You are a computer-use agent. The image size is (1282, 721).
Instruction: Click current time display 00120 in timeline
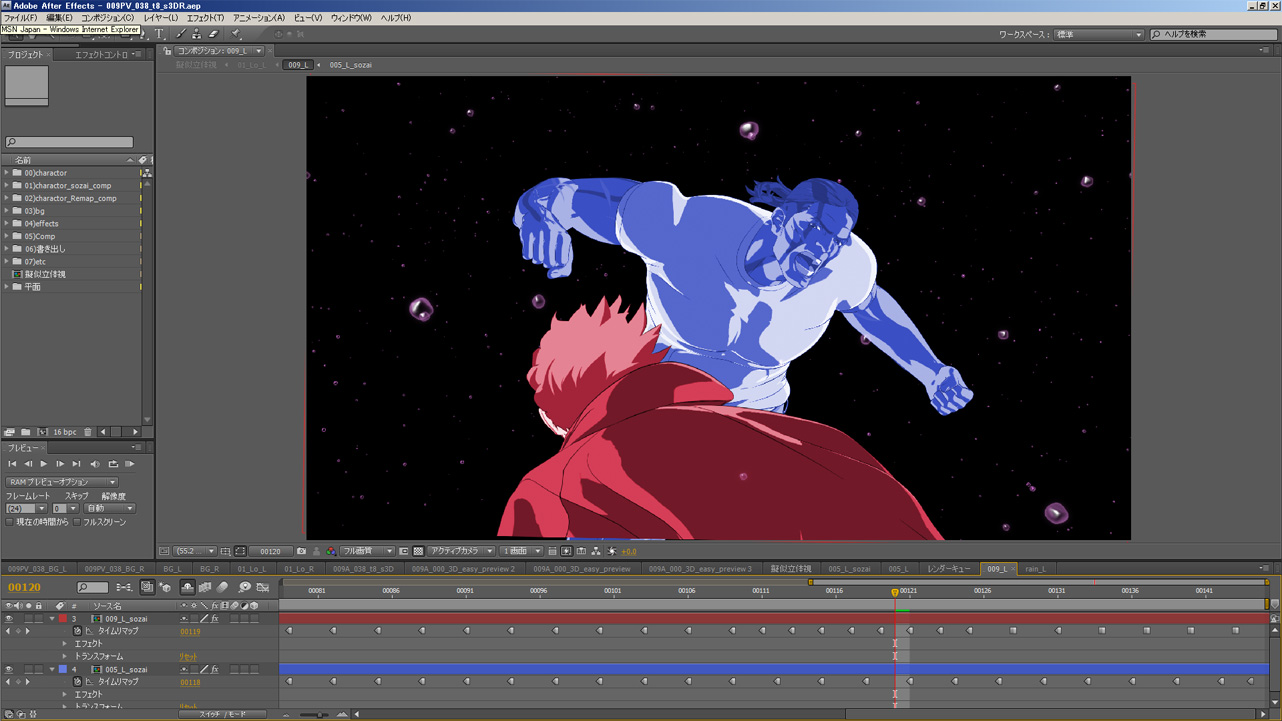24,588
